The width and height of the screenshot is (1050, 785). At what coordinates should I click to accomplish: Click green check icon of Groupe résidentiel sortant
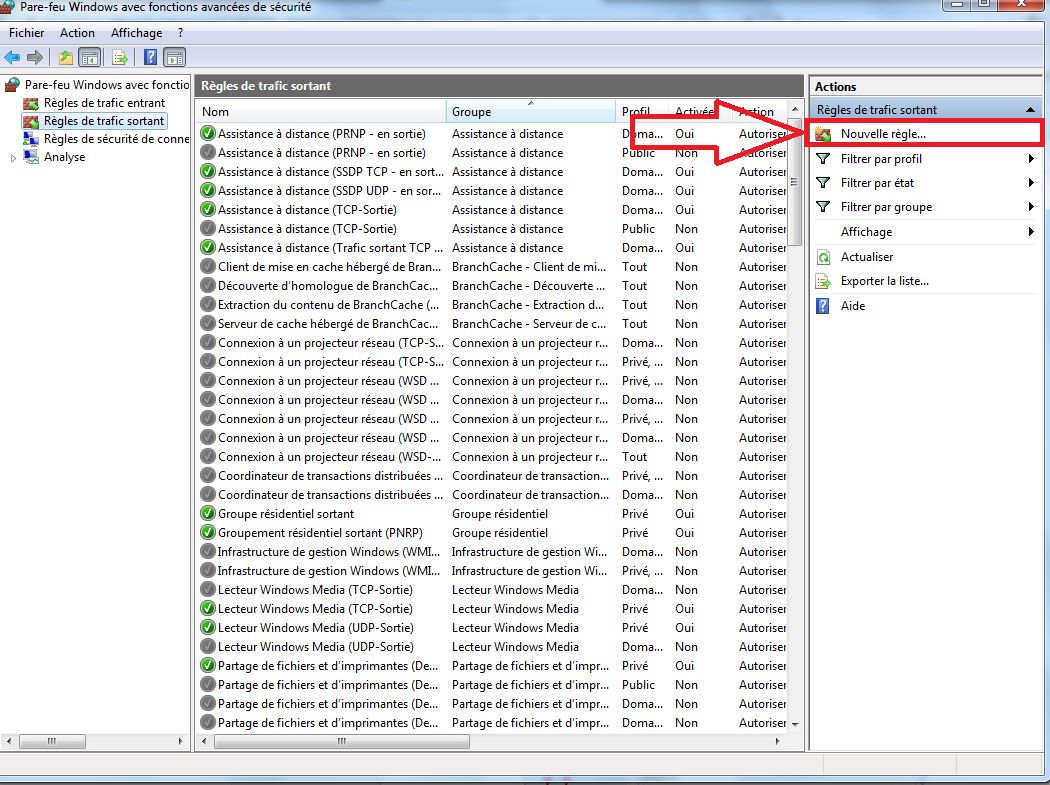[208, 514]
